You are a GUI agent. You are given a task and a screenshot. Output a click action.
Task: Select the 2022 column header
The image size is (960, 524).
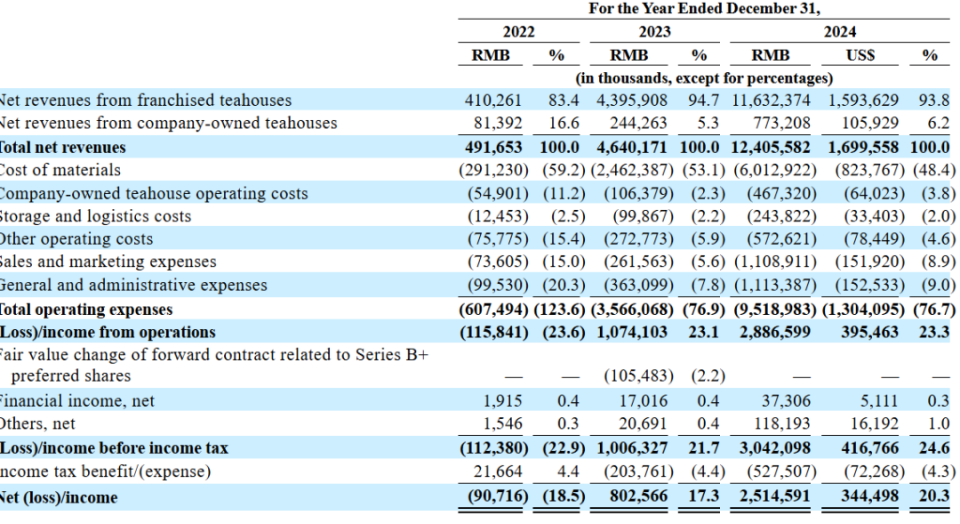point(519,32)
